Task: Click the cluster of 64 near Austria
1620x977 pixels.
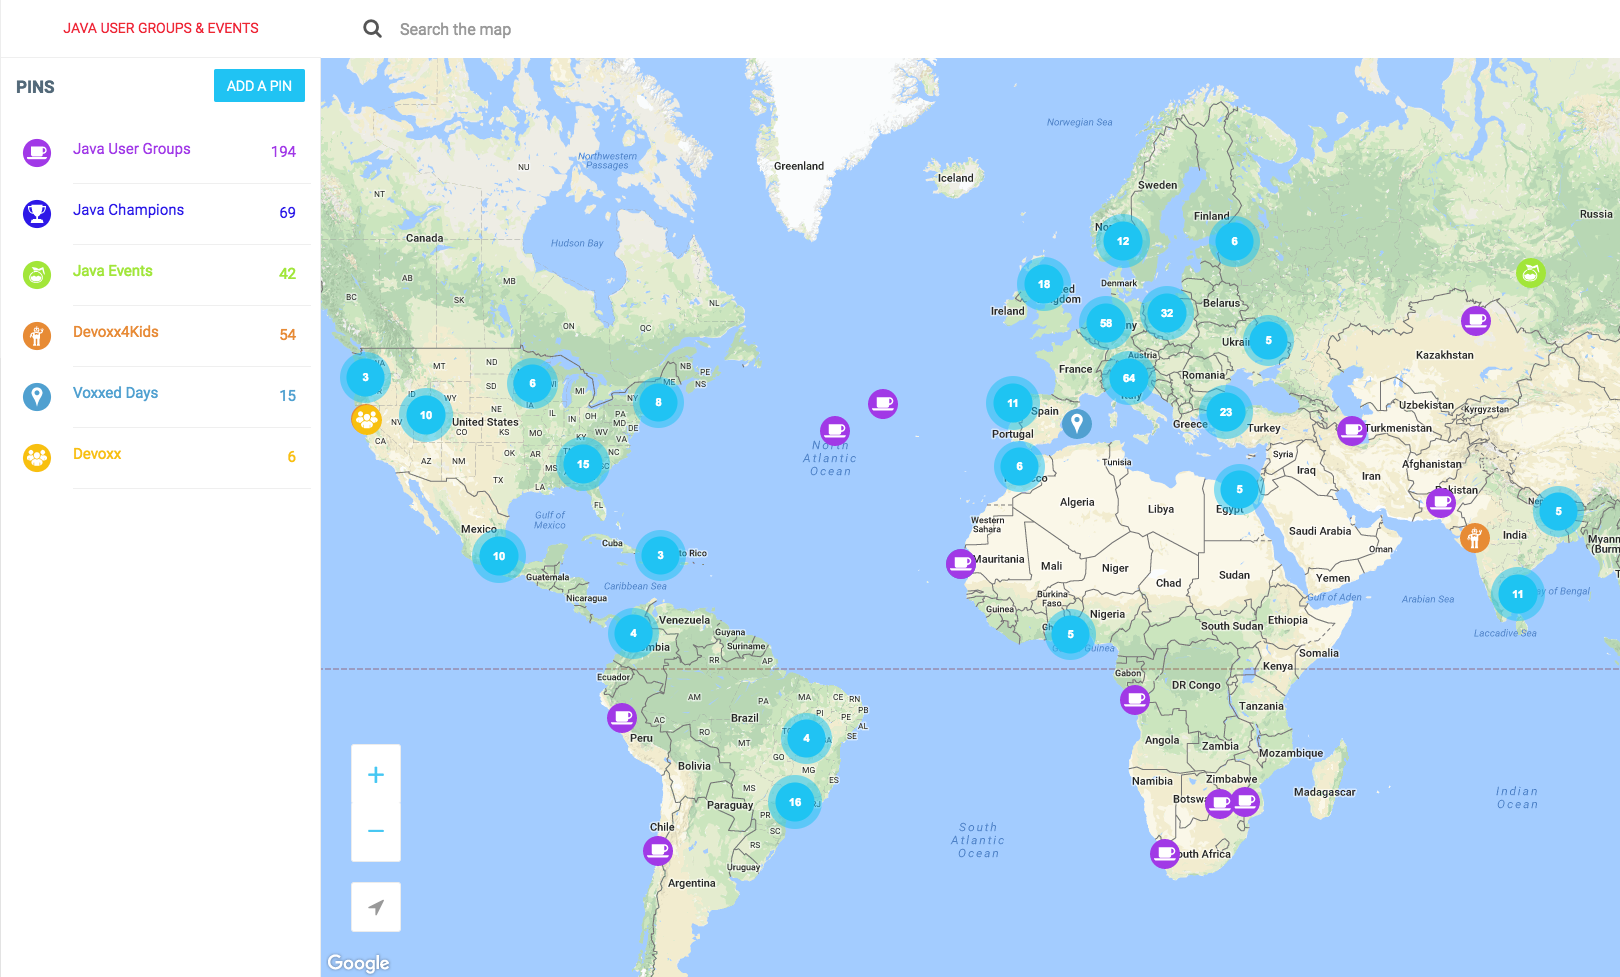Action: (x=1129, y=378)
